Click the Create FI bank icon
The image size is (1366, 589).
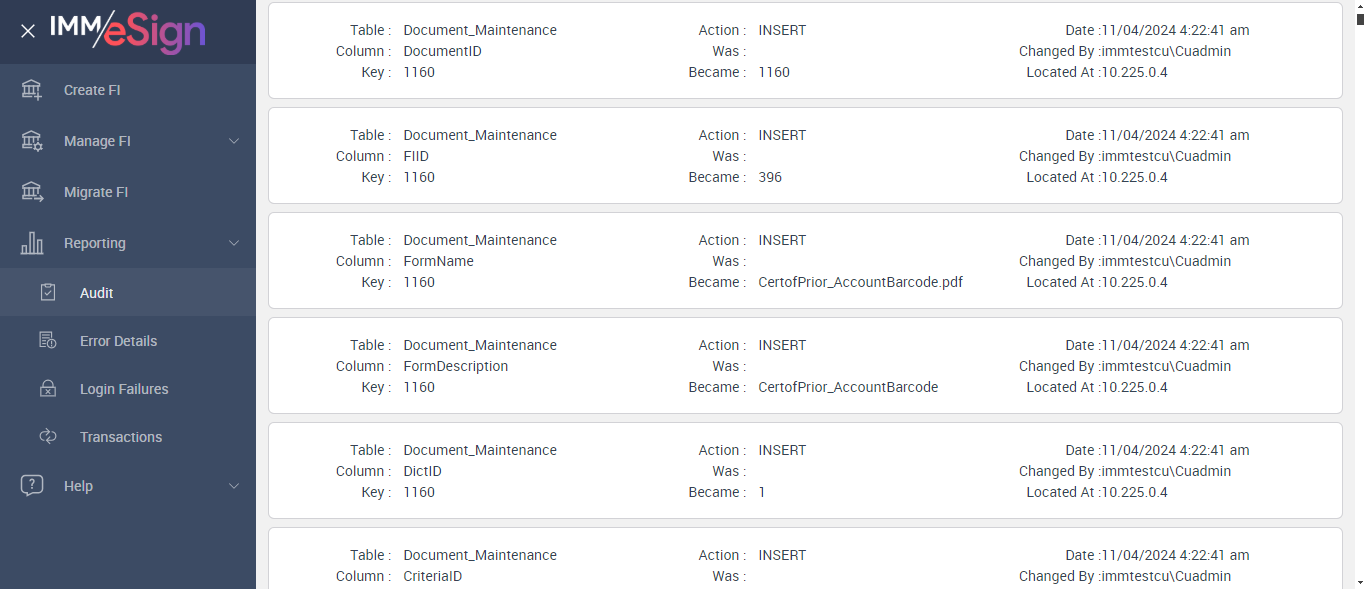32,90
